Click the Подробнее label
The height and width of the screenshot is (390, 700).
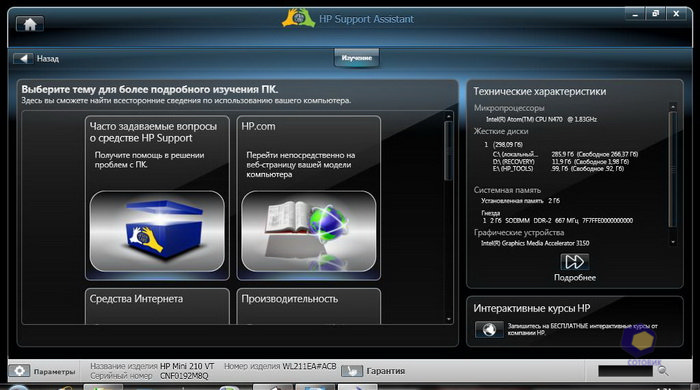[x=575, y=278]
